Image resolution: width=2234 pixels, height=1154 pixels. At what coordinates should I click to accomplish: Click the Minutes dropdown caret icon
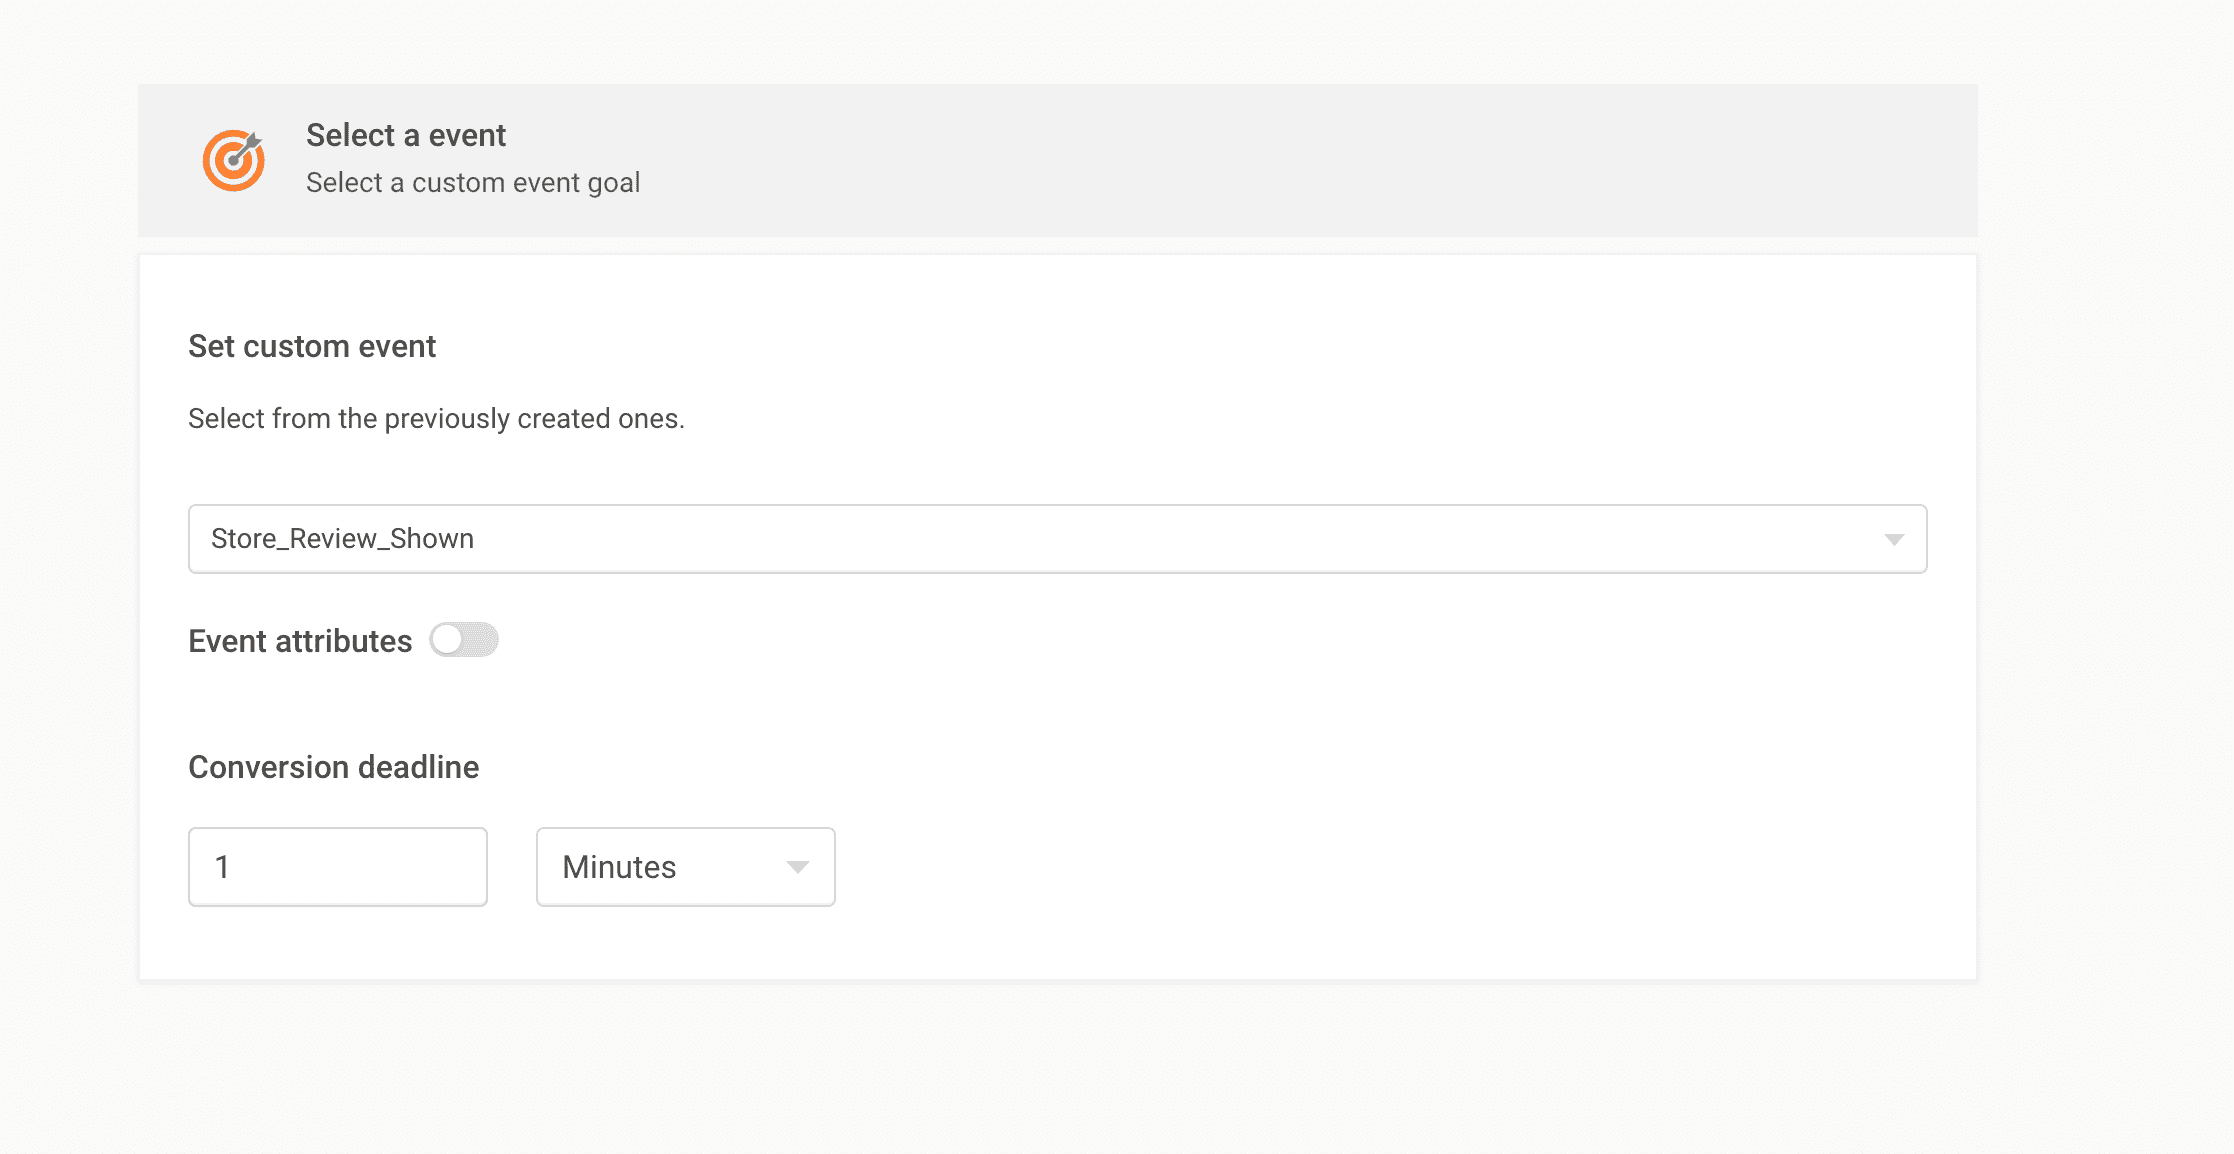coord(797,867)
